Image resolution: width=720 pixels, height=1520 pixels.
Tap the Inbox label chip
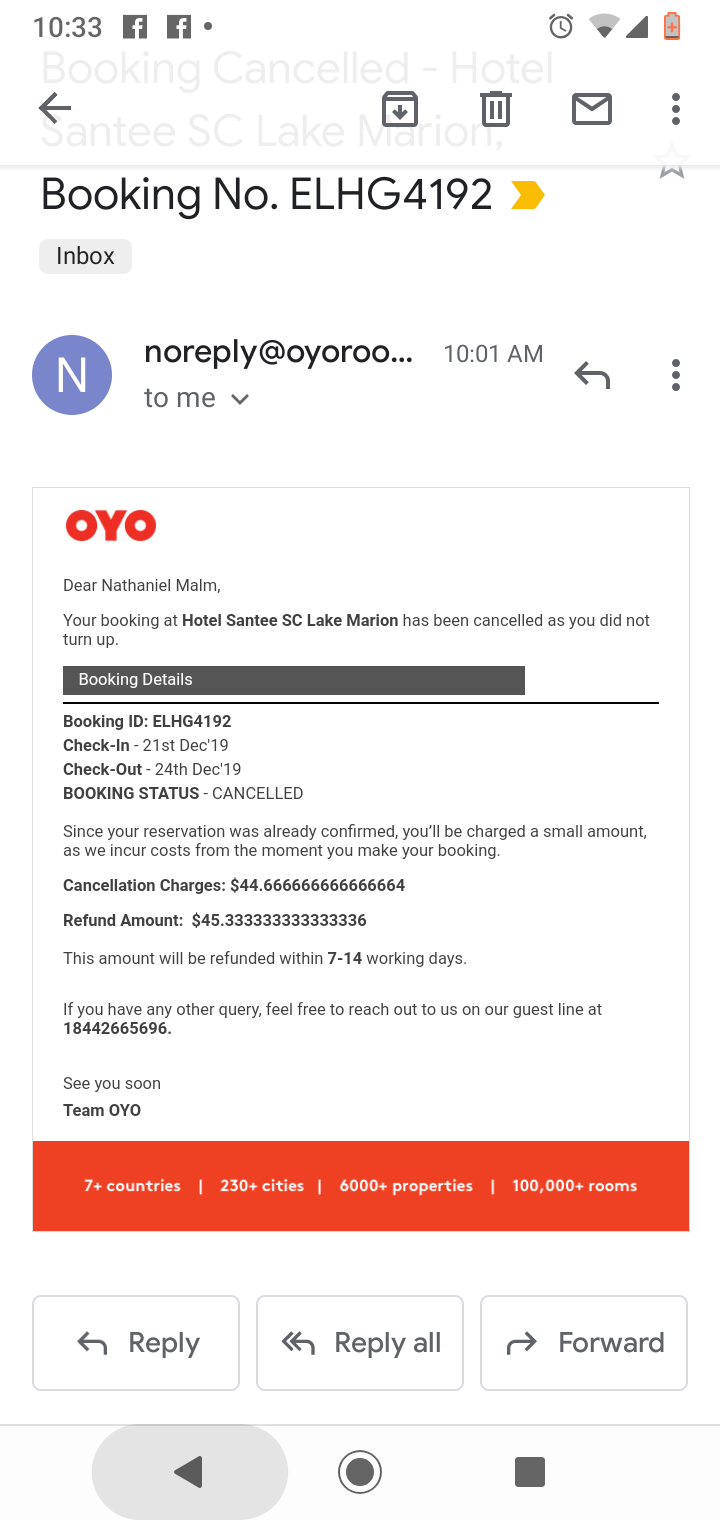tap(85, 256)
